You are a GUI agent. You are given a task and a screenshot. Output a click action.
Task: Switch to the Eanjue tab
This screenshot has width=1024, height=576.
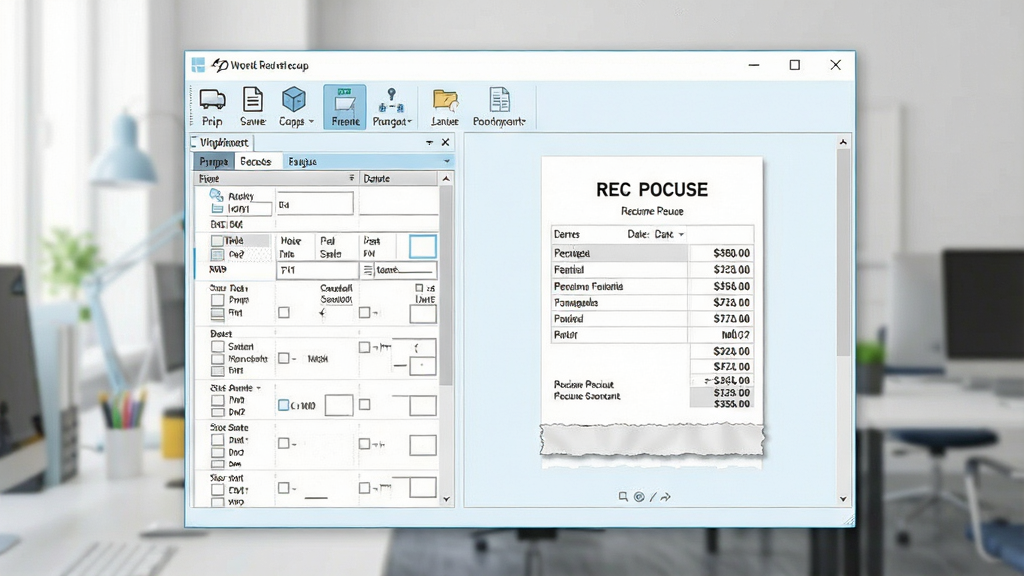[302, 161]
